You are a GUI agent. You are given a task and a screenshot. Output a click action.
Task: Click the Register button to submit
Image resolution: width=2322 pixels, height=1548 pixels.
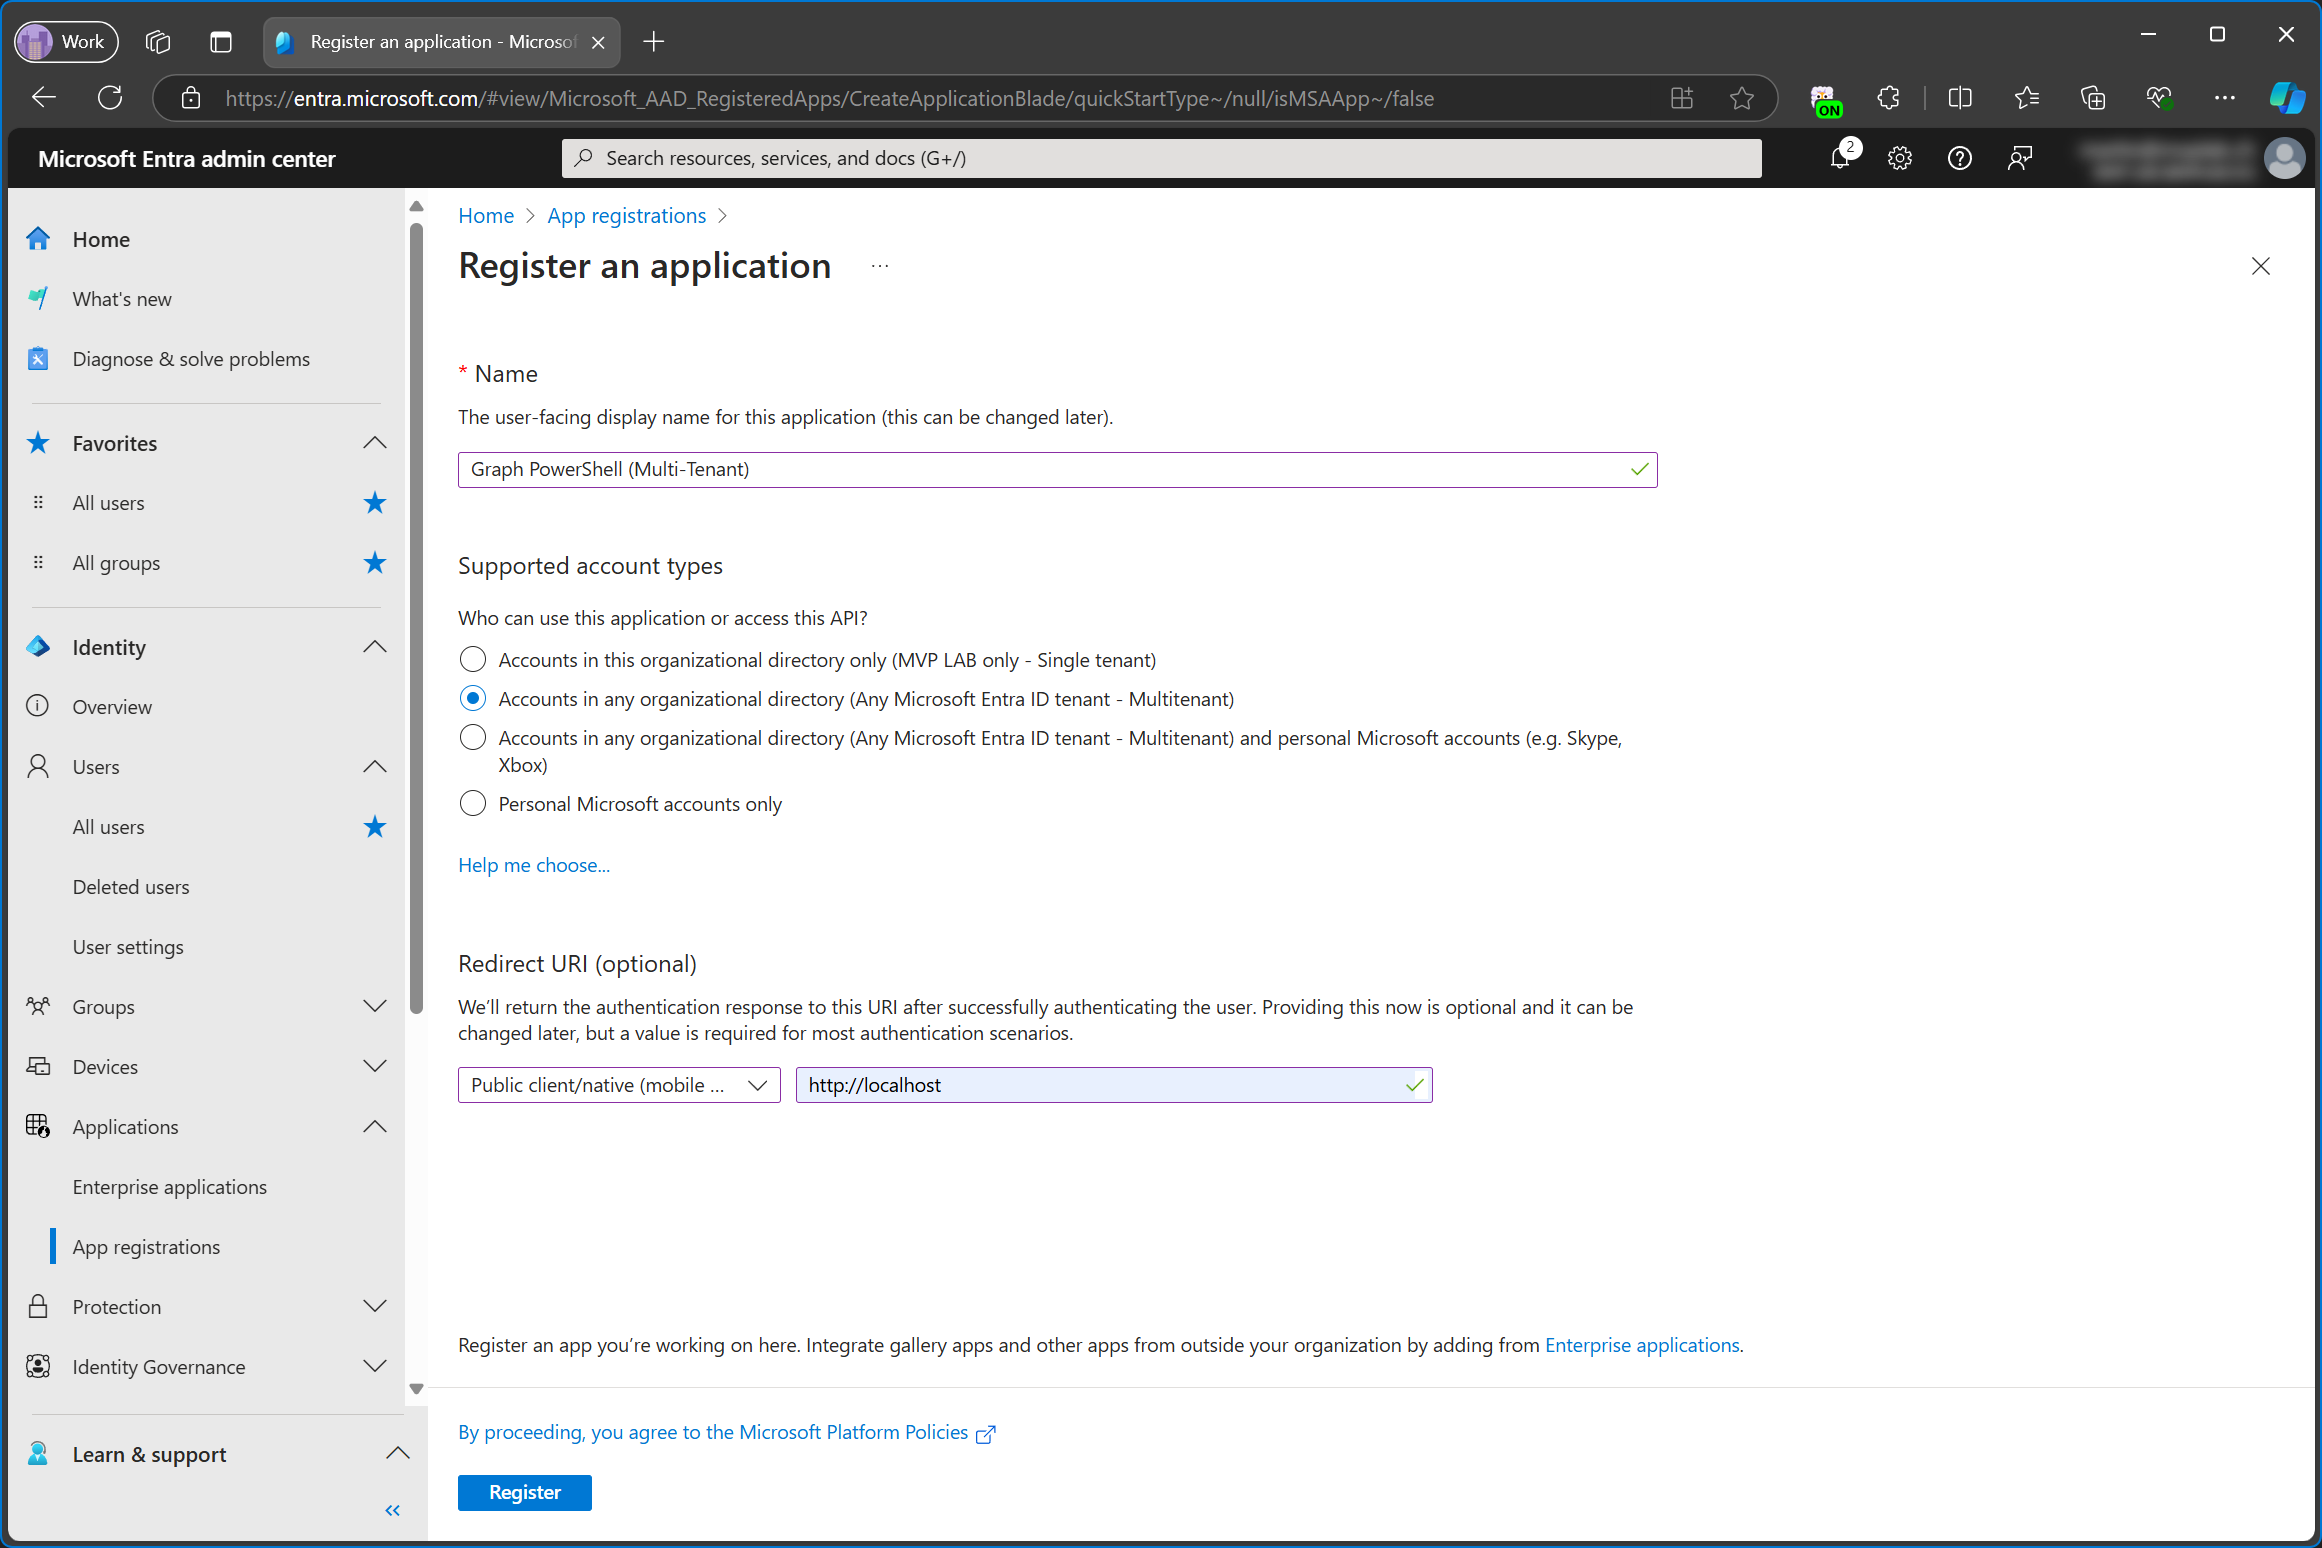coord(525,1491)
